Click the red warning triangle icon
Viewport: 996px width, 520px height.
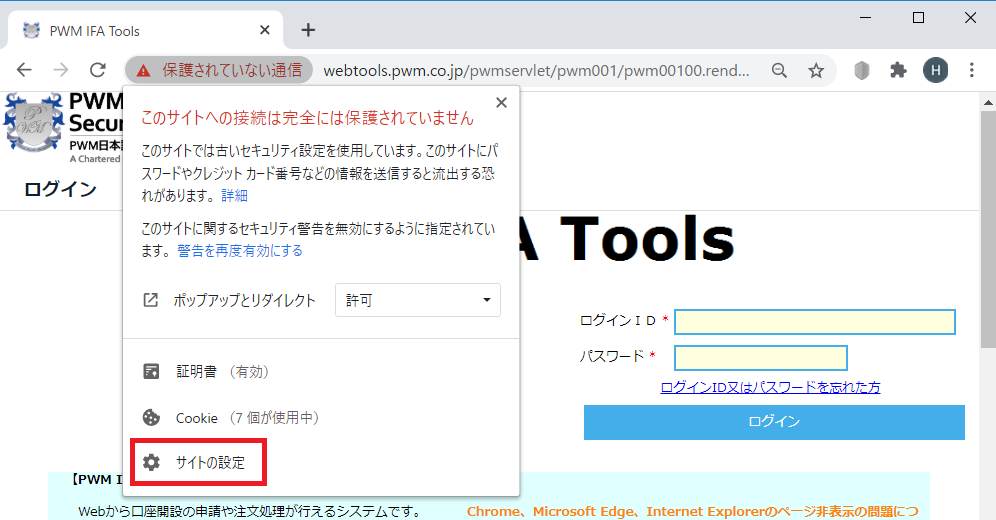tap(144, 70)
